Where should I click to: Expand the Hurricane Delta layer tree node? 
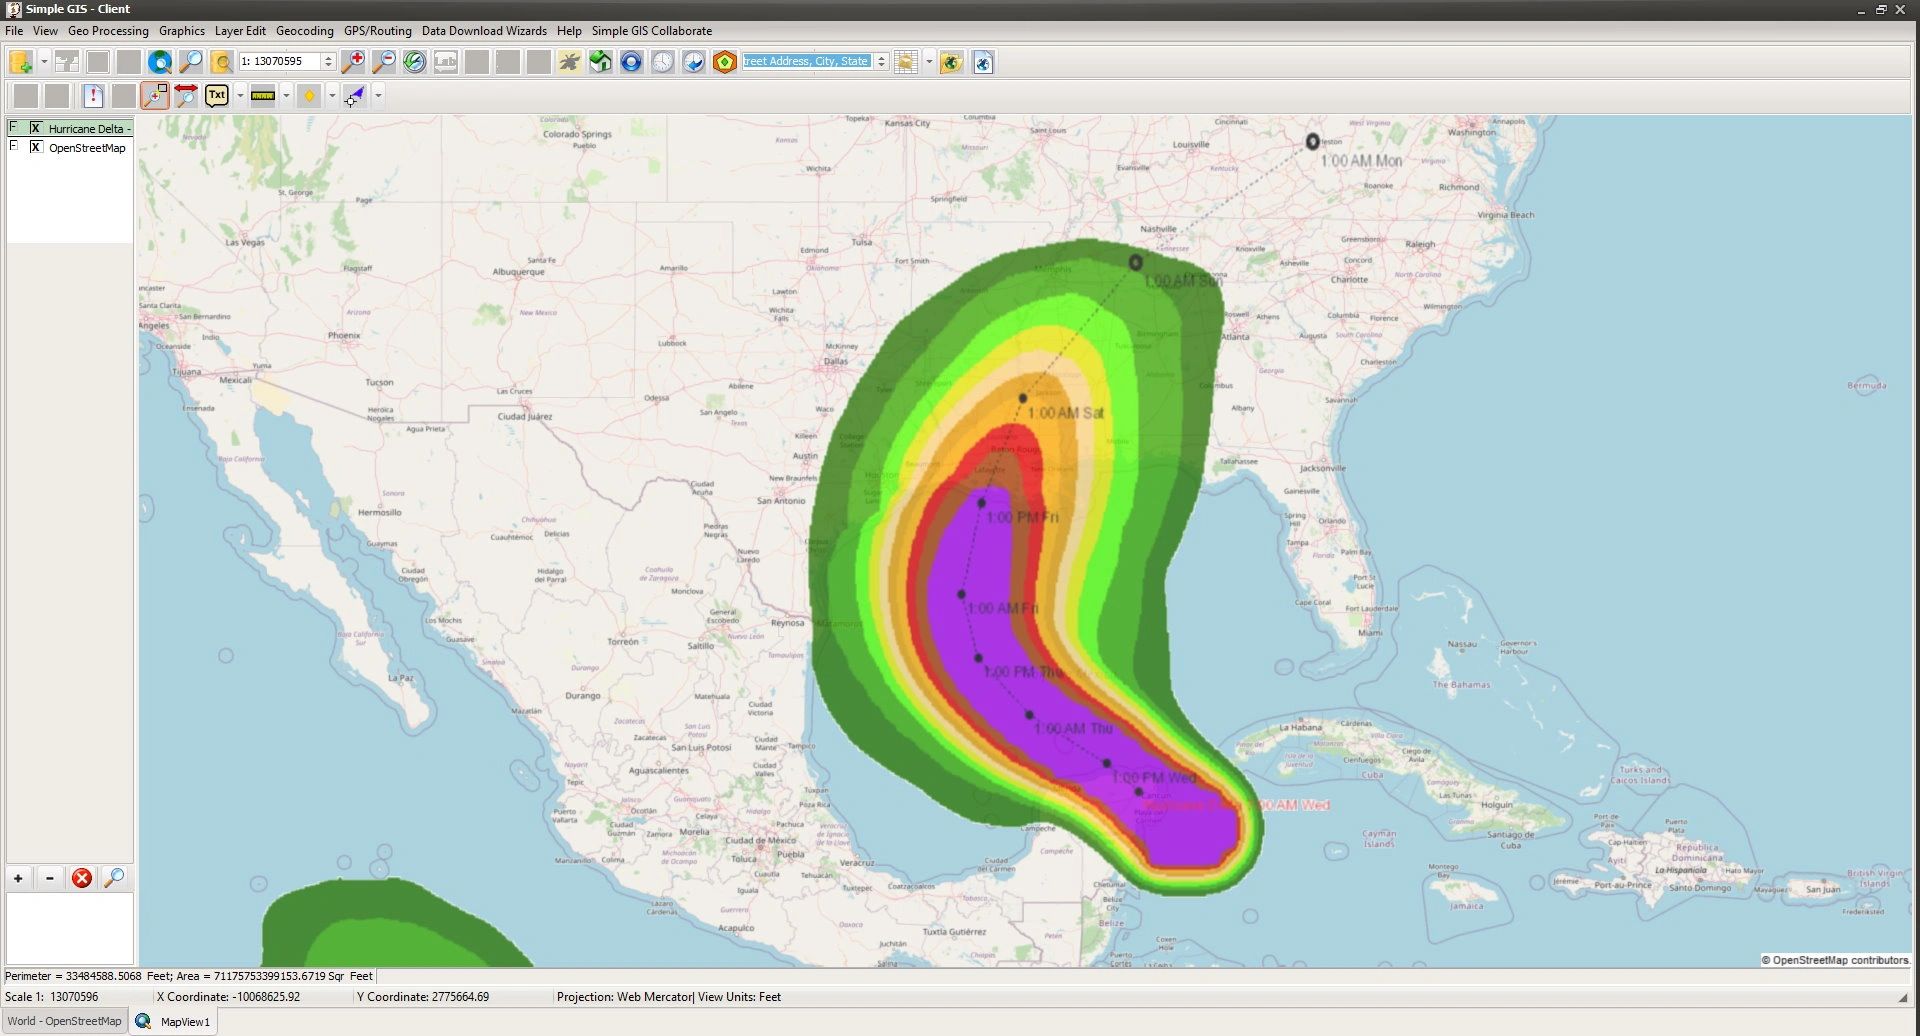[13, 128]
